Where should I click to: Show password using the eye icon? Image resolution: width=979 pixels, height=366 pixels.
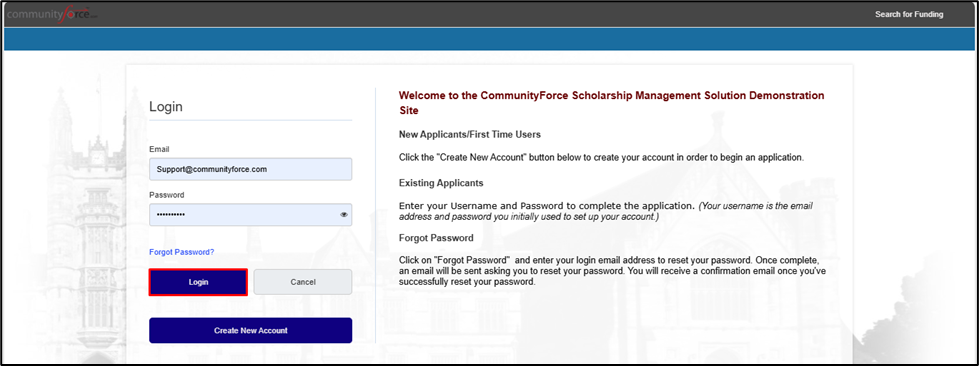click(344, 215)
